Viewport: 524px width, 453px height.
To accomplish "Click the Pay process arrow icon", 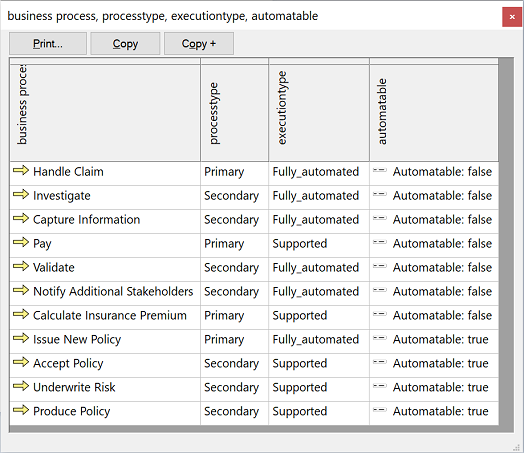I will click(21, 243).
